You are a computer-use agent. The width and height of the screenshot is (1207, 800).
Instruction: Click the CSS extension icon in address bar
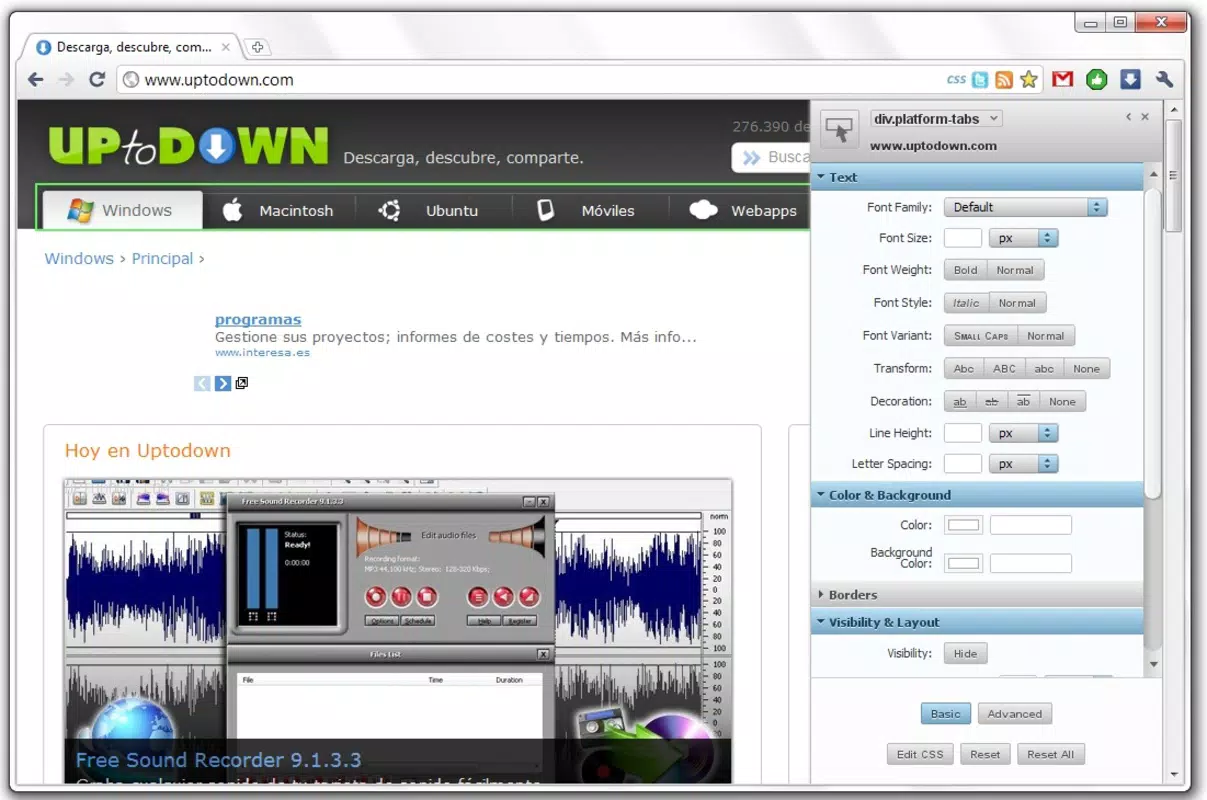pyautogui.click(x=956, y=79)
